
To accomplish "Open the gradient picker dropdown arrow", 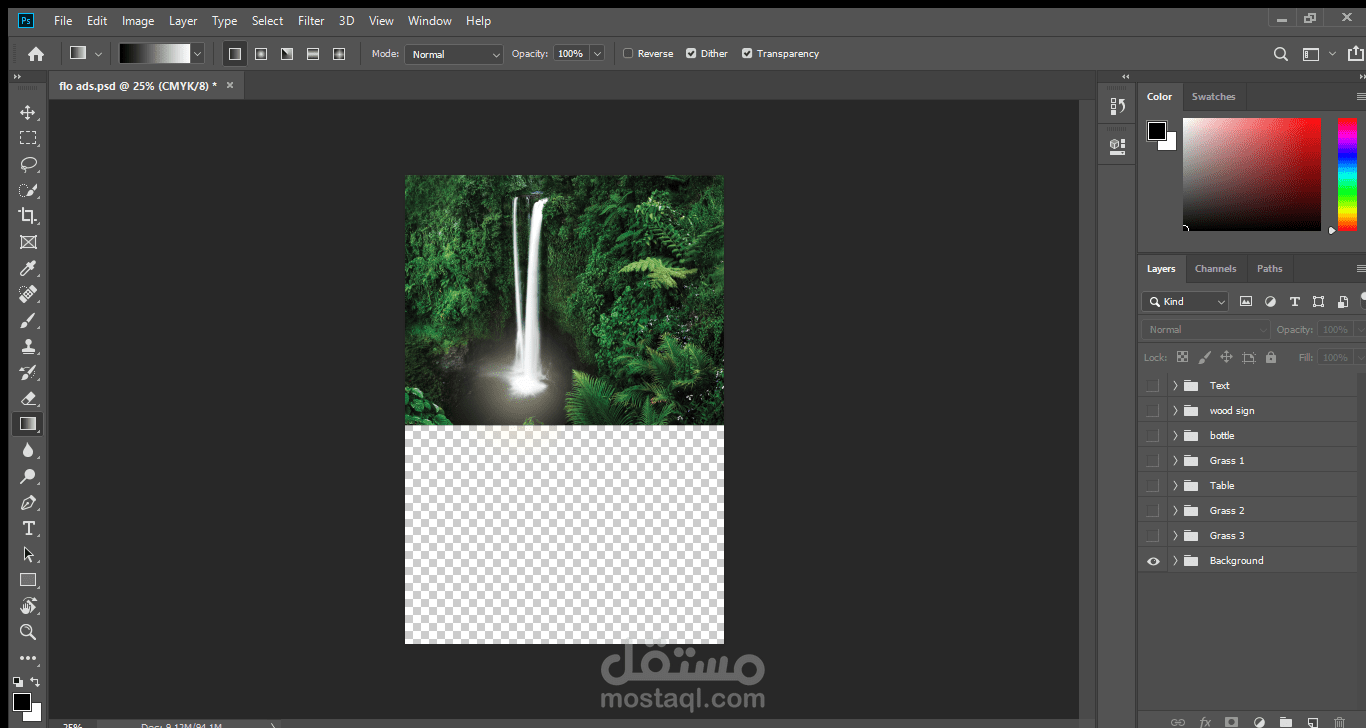I will point(197,54).
